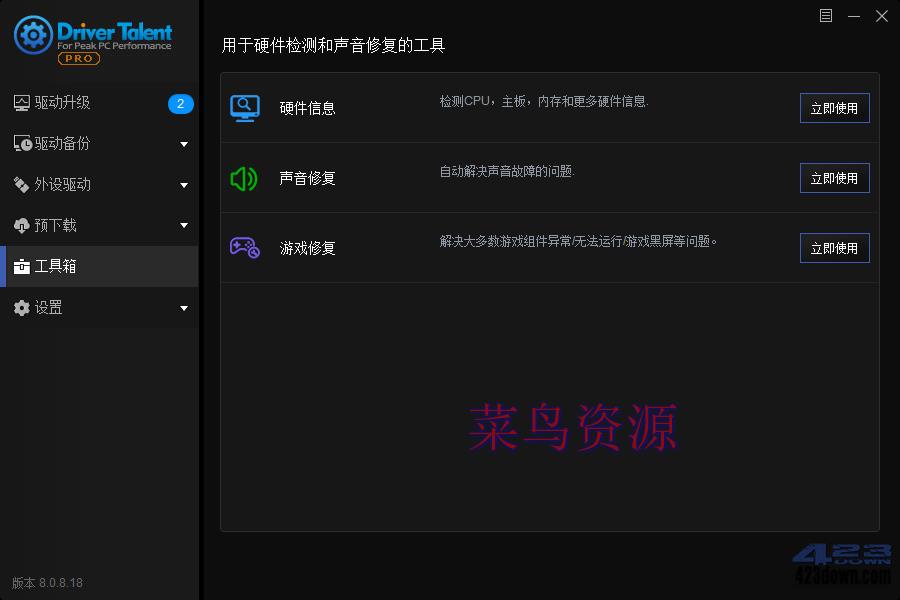900x600 pixels.
Task: Open 设置 using the gear icon
Action: [x=22, y=307]
